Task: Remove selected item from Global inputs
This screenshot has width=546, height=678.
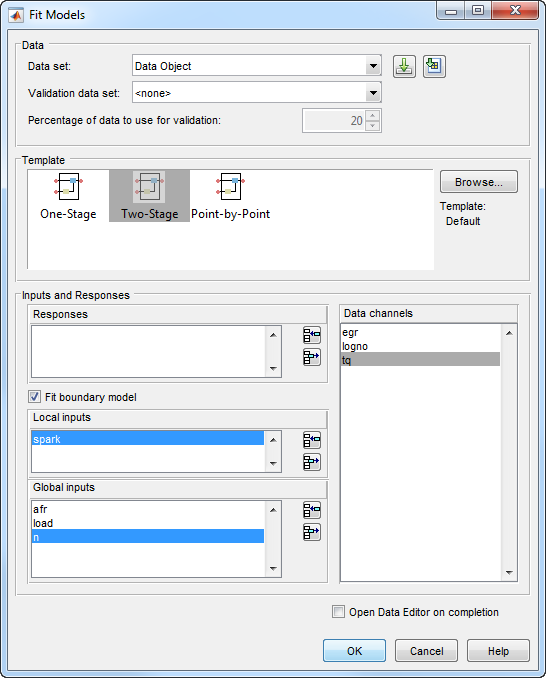Action: click(312, 532)
